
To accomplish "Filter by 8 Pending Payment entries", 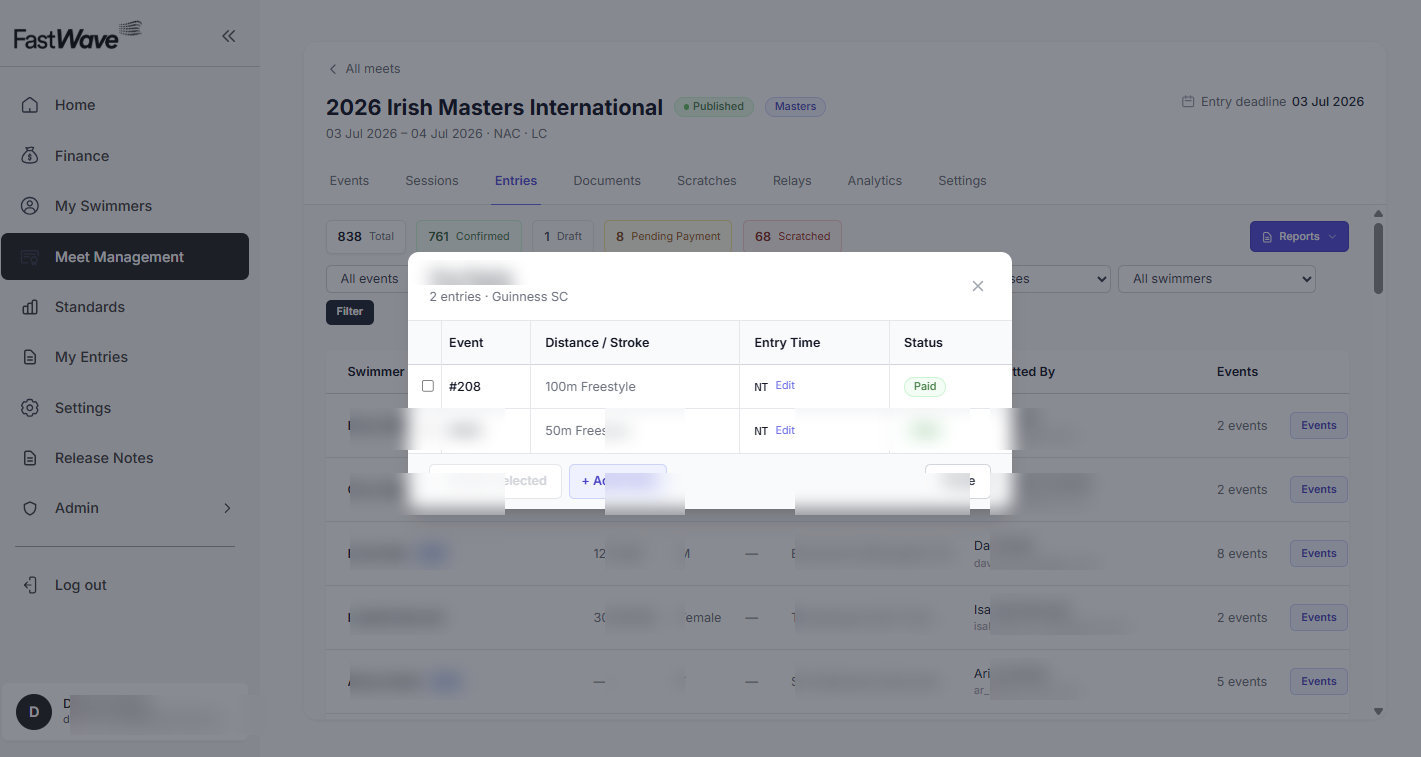I will click(668, 237).
